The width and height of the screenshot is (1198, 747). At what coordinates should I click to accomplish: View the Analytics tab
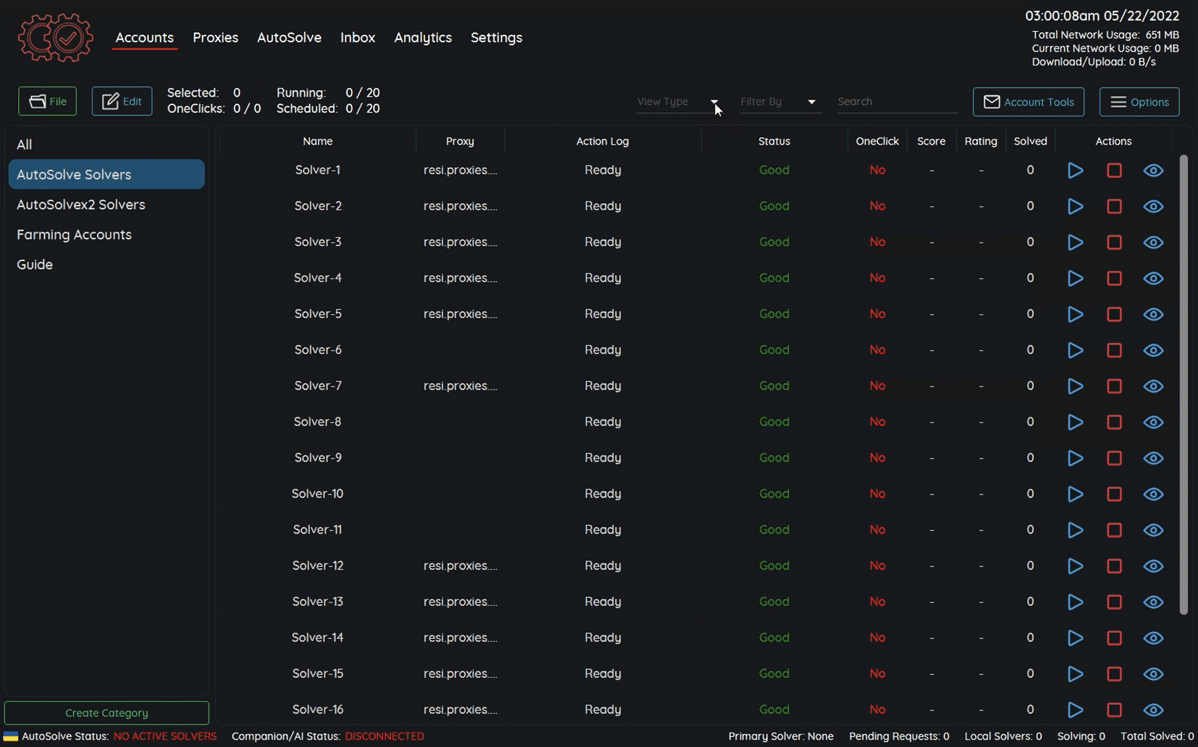[x=423, y=37]
